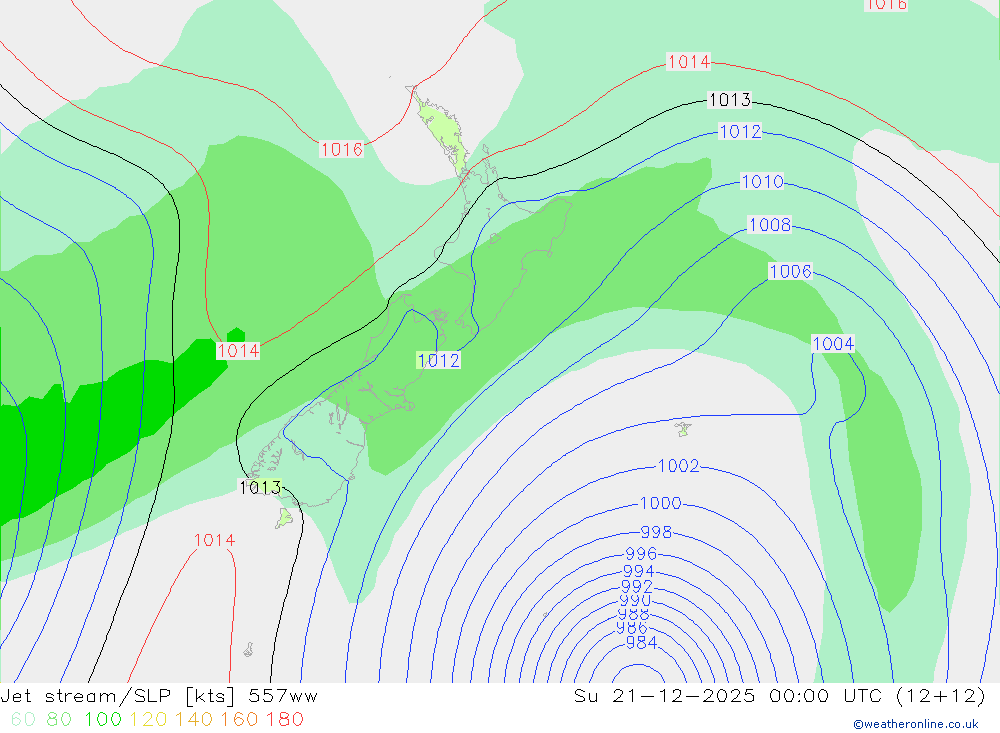This screenshot has width=1000, height=733.
Task: Click the 1004 isobar label
Action: pyautogui.click(x=833, y=344)
